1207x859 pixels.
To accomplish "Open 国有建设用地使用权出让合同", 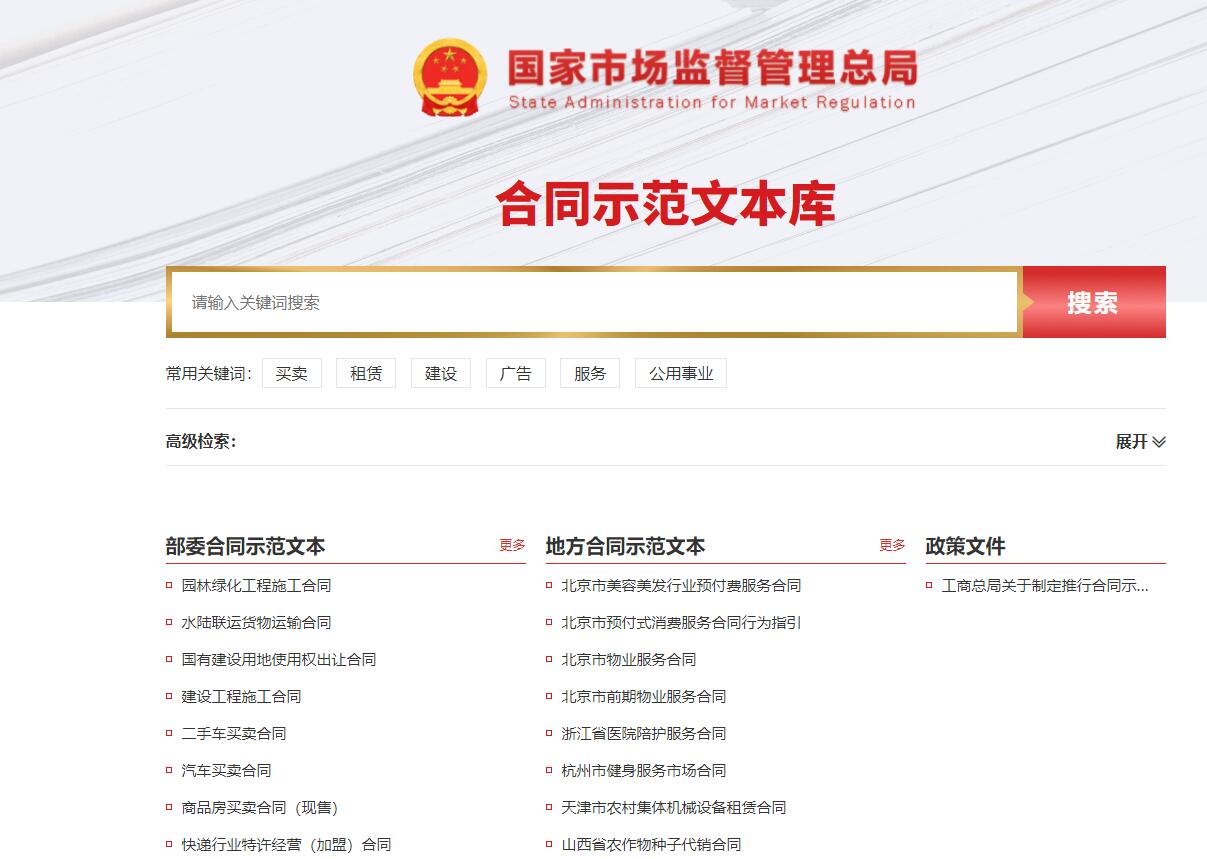I will (x=279, y=659).
